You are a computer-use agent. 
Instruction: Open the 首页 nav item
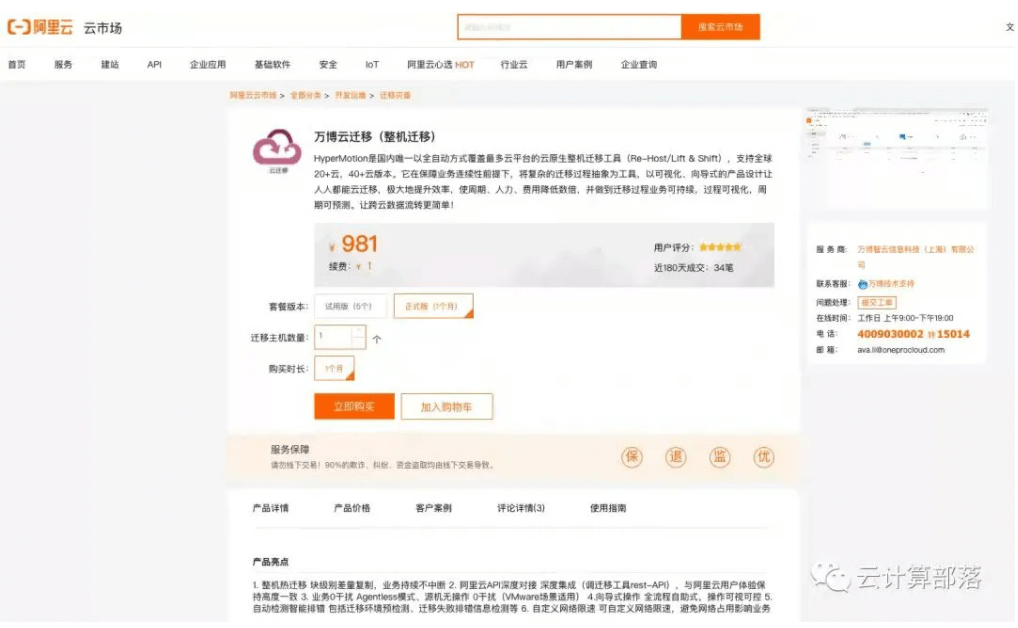coord(17,64)
